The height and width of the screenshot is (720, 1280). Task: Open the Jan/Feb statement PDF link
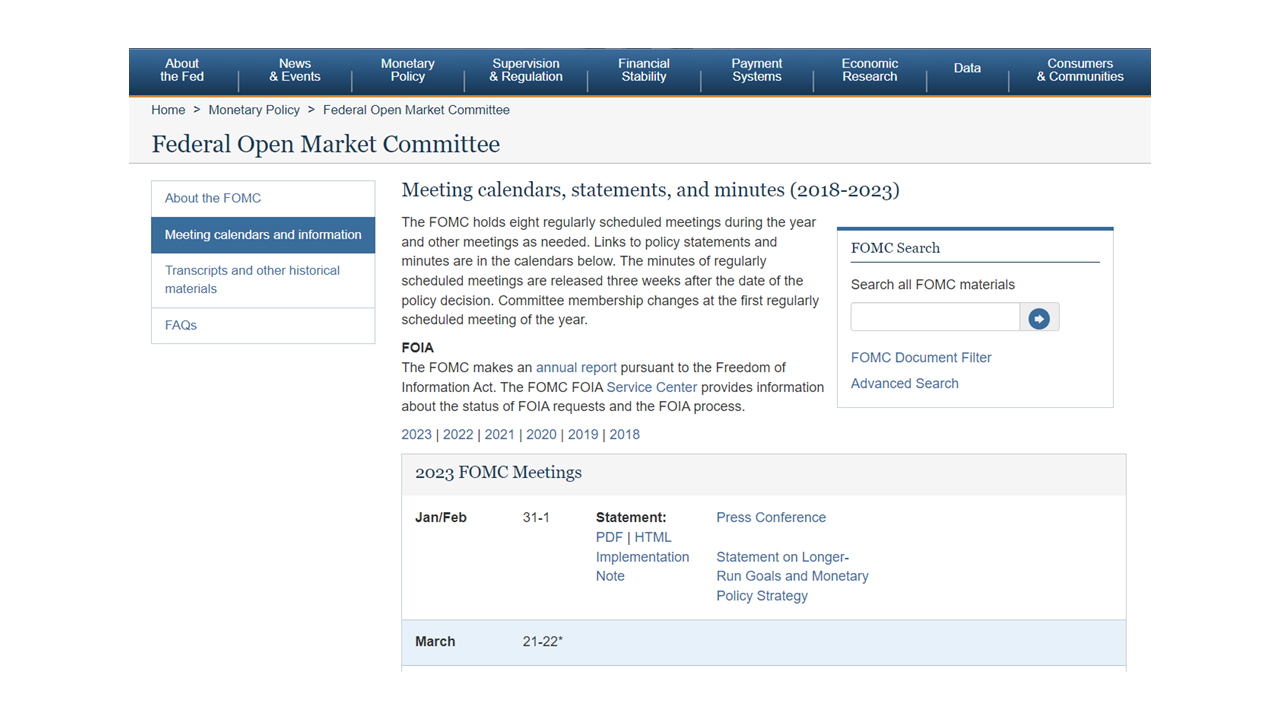(x=609, y=537)
